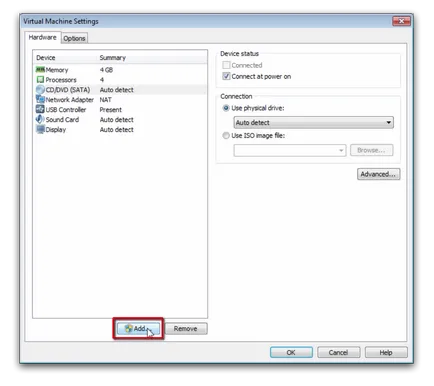
Task: Click Auto detect summary of Sound Card
Action: coord(117,120)
